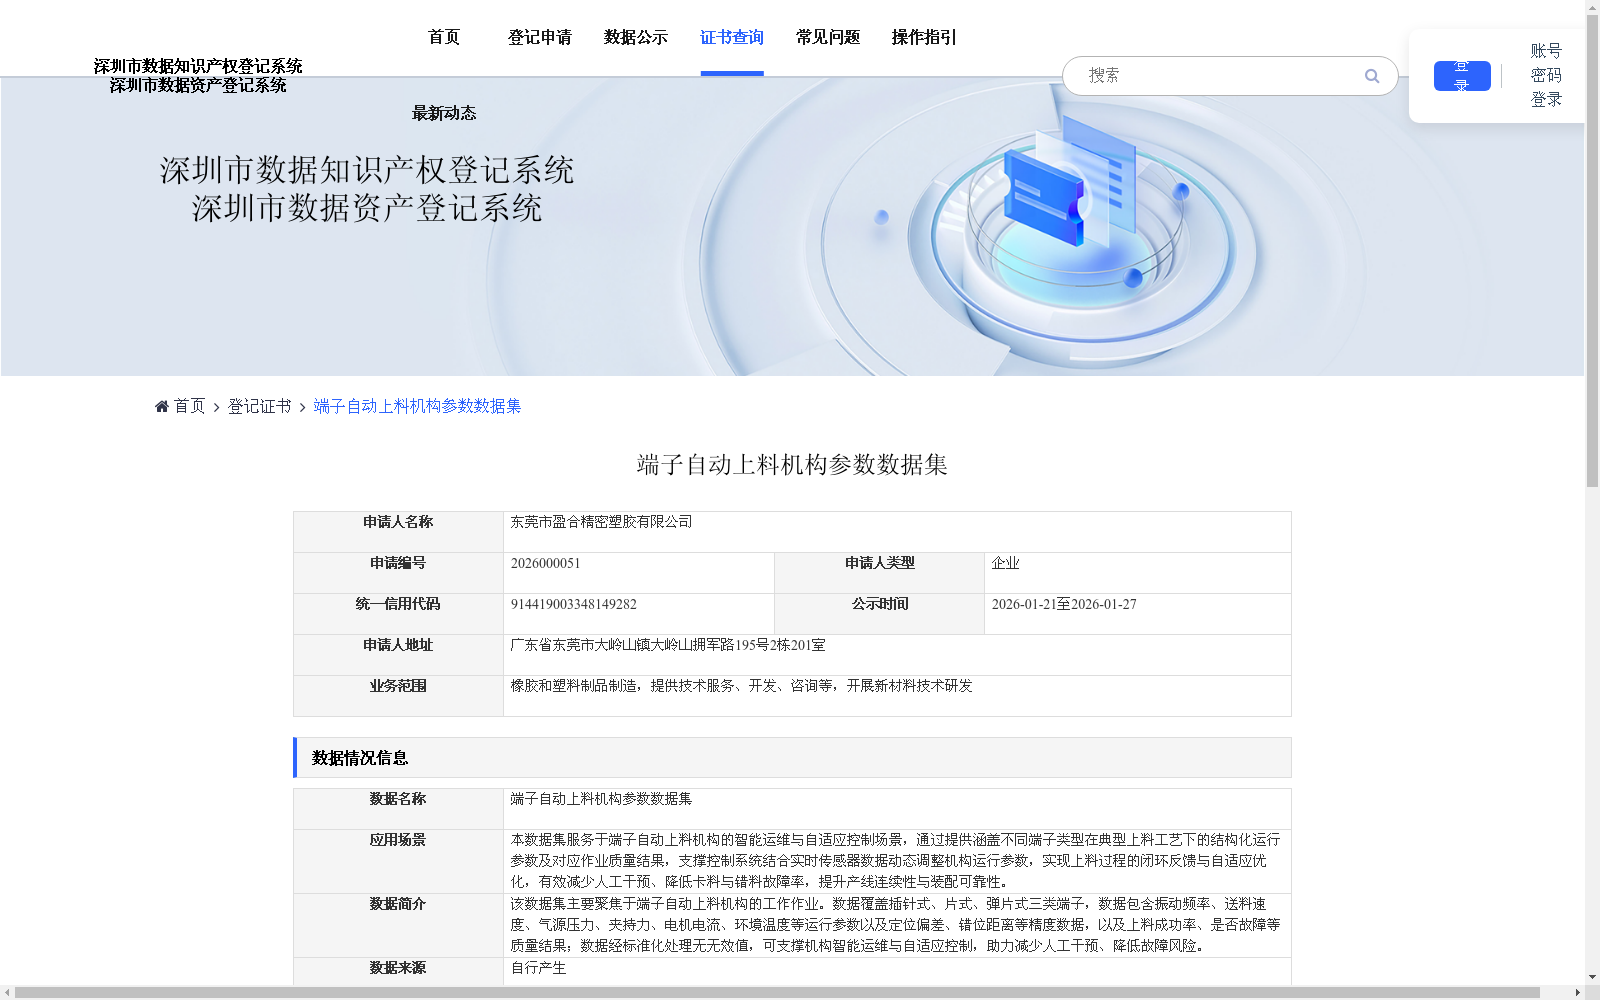Click credit code 914419003348149282
The width and height of the screenshot is (1600, 1000).
(574, 604)
